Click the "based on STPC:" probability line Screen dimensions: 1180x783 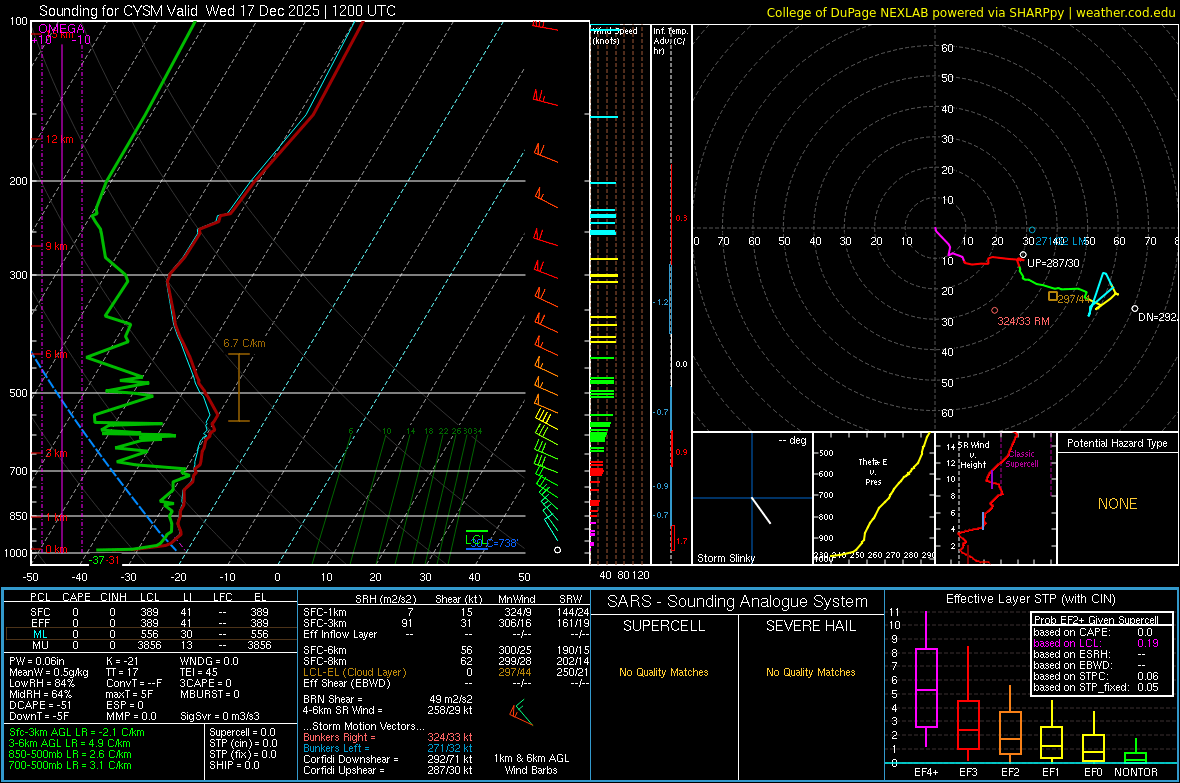(x=1096, y=676)
